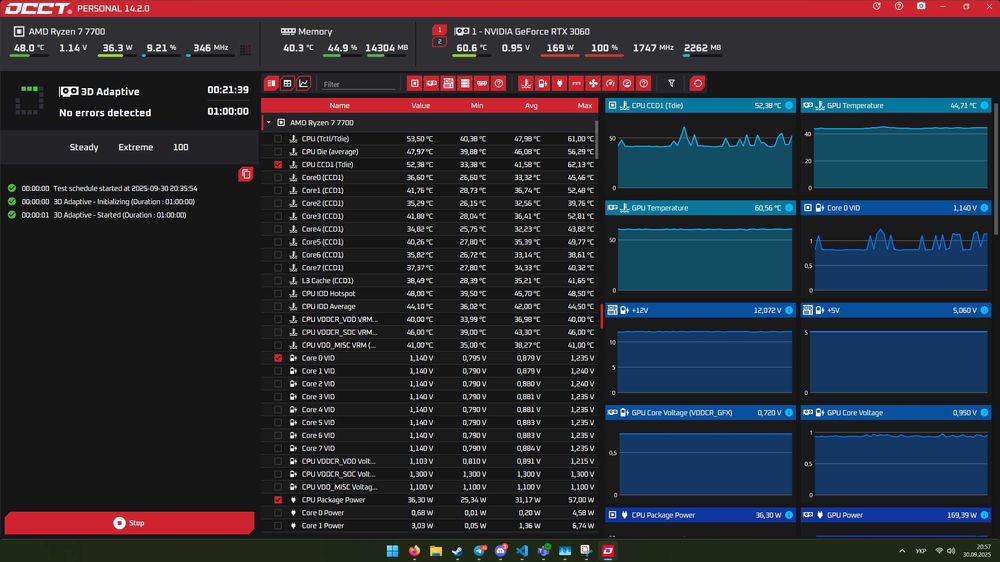Check the CPU (Tctl/Tdie) row
Image resolution: width=1000 pixels, height=562 pixels.
tap(278, 138)
